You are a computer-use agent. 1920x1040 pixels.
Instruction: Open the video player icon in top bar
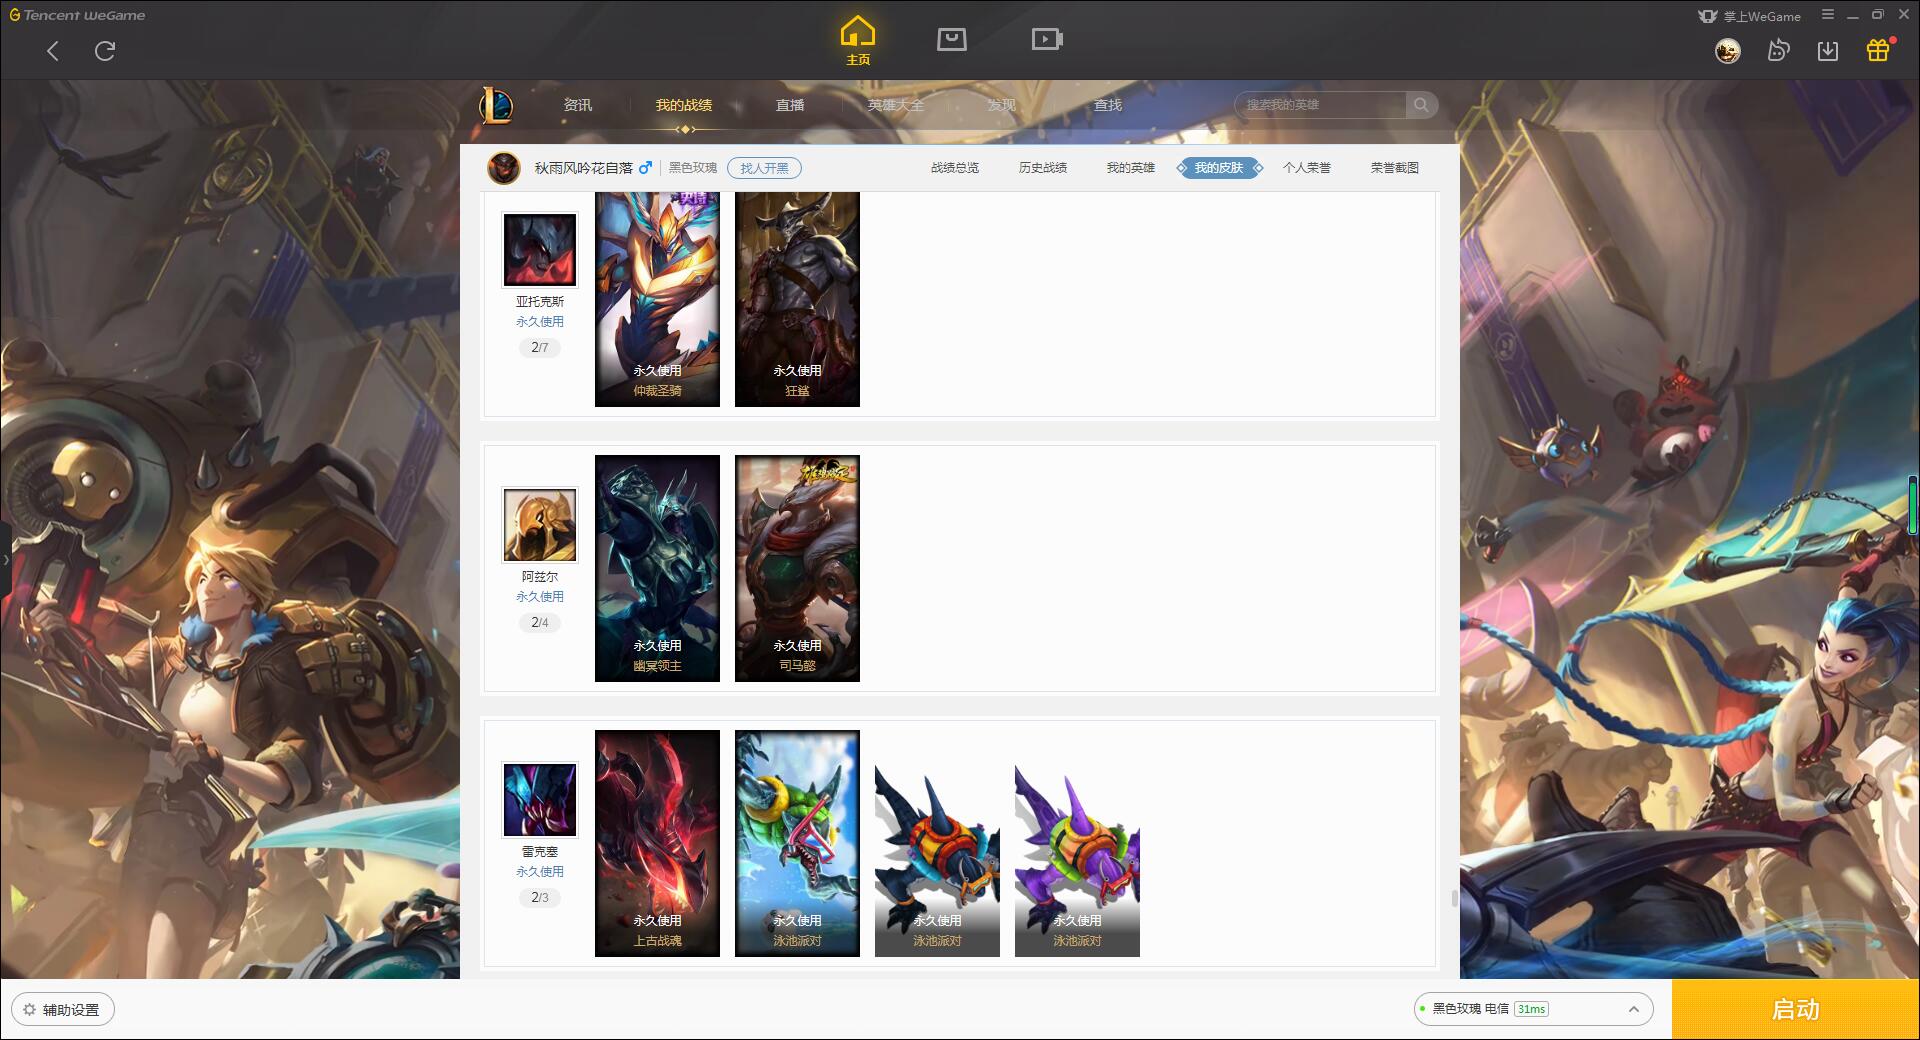(x=1047, y=39)
